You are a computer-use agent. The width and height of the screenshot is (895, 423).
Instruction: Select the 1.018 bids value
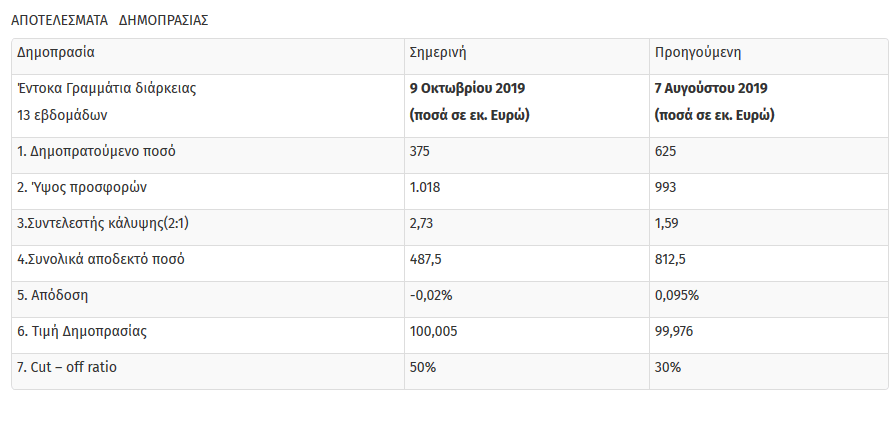point(426,187)
